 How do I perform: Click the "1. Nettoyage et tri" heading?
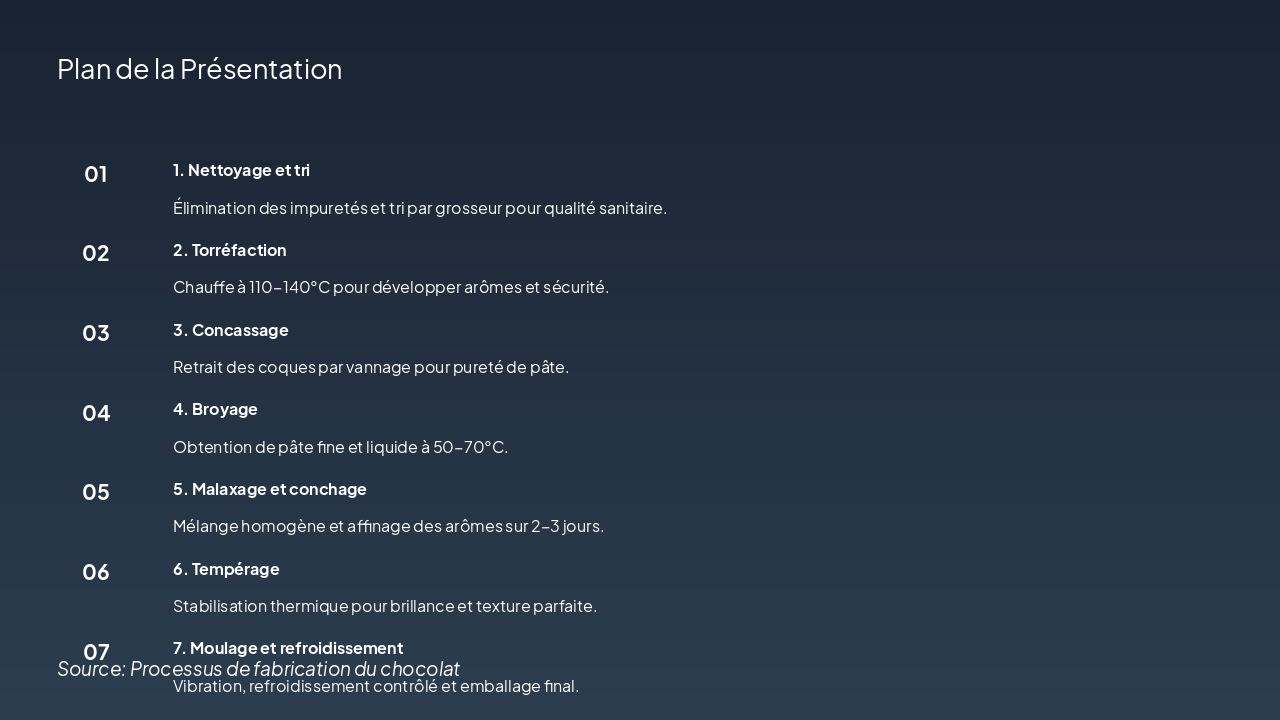pos(241,170)
